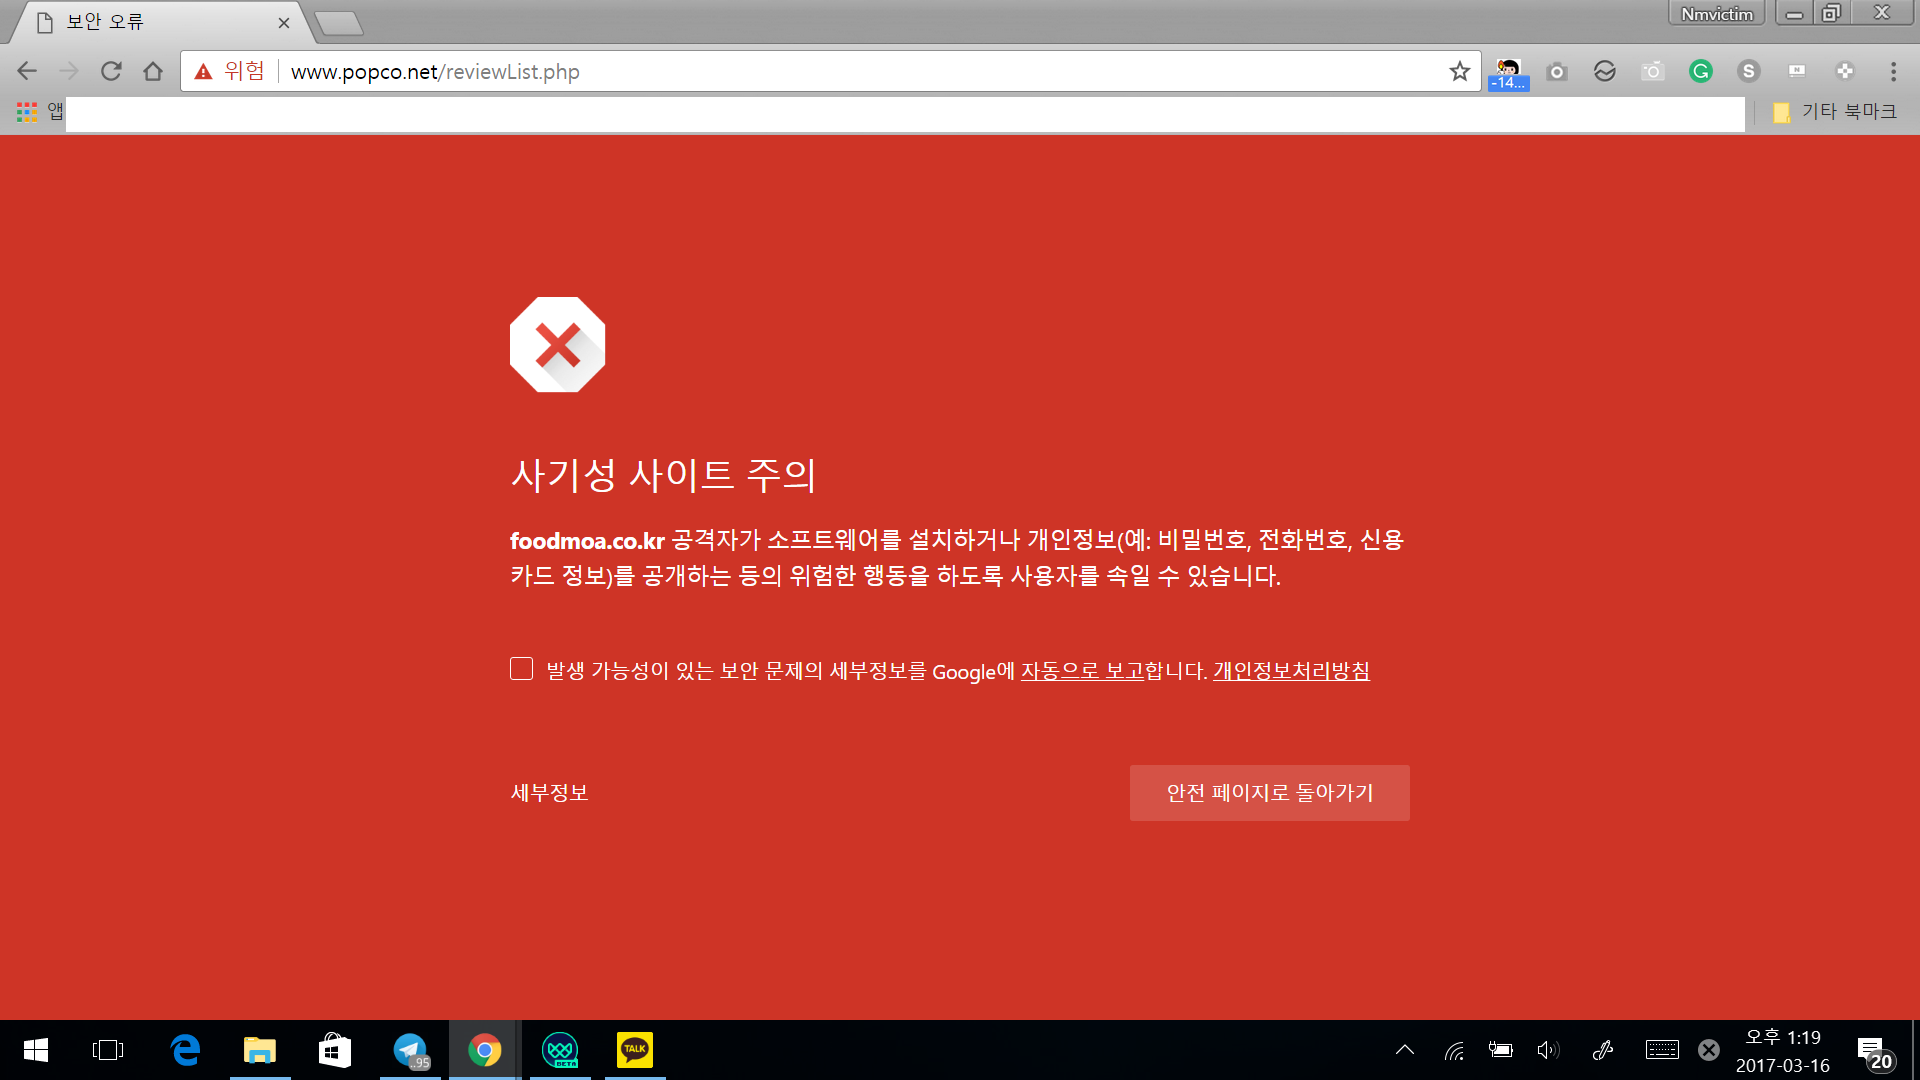1920x1080 pixels.
Task: Open the battery status tray icon
Action: click(x=1501, y=1050)
